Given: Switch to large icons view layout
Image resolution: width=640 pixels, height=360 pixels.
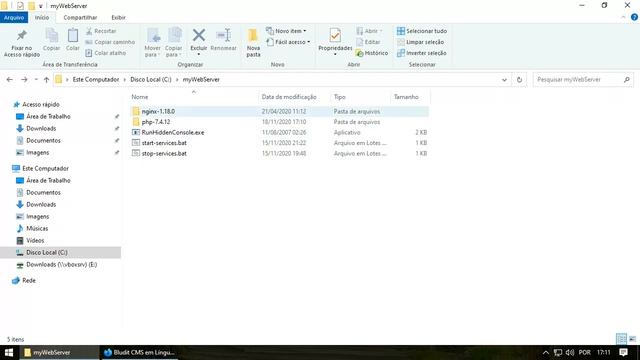Looking at the screenshot, I should (x=632, y=339).
